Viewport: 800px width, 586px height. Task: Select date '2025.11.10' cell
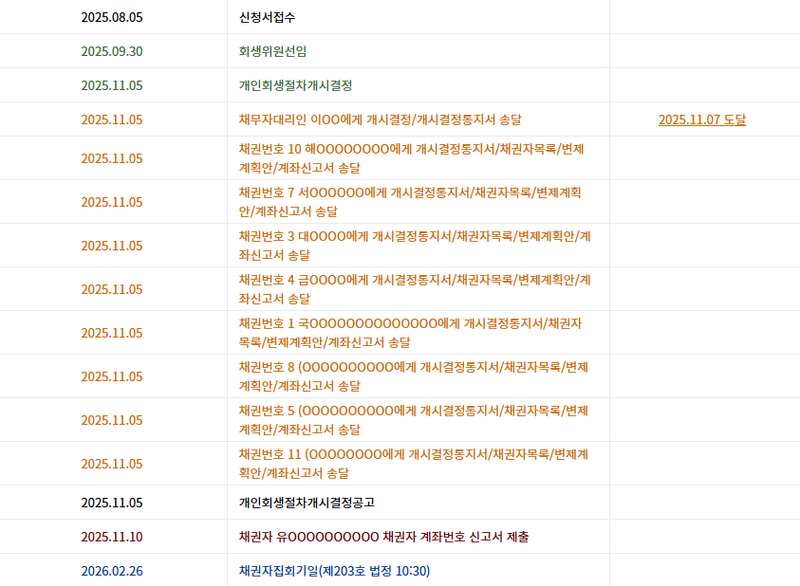pyautogui.click(x=112, y=537)
